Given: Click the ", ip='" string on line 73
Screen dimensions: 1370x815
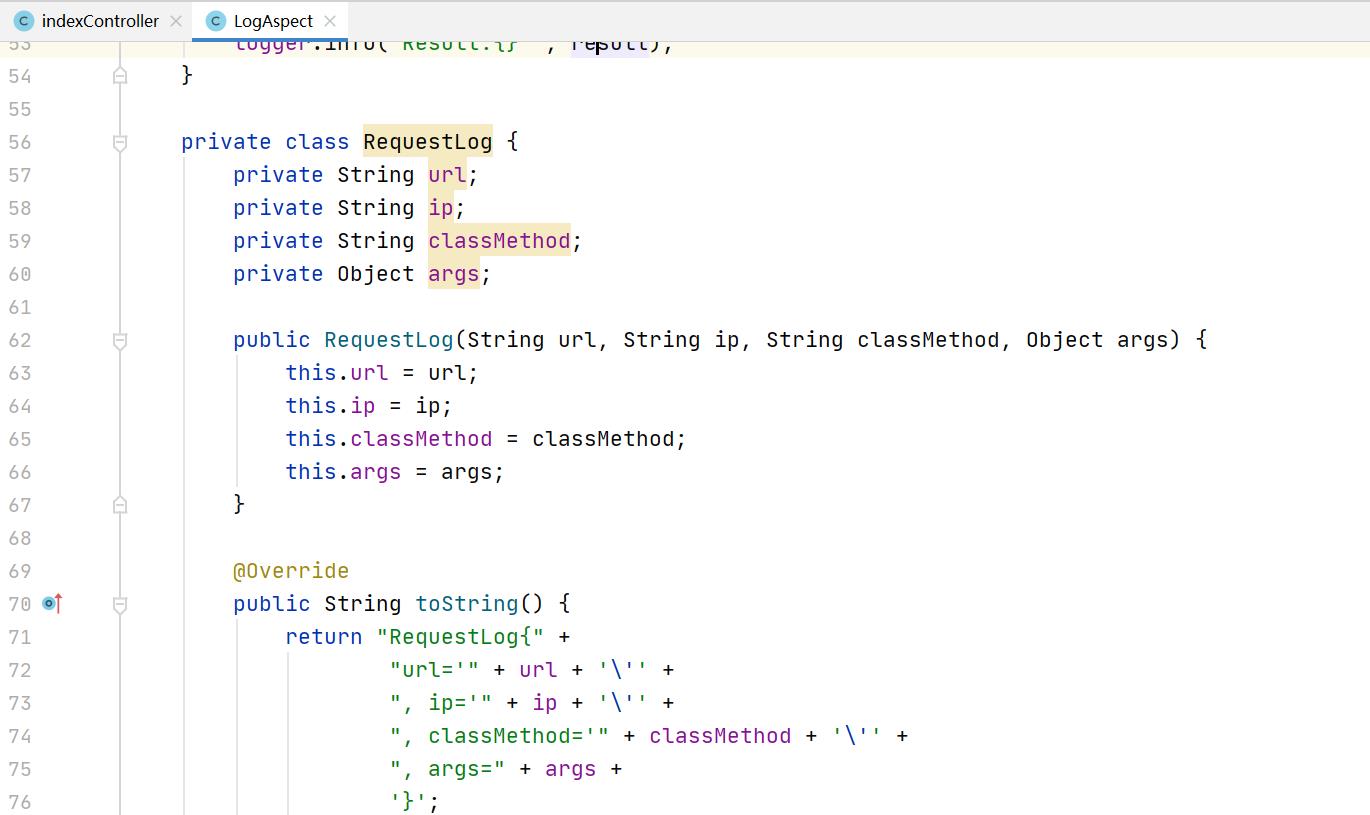Looking at the screenshot, I should [x=441, y=703].
